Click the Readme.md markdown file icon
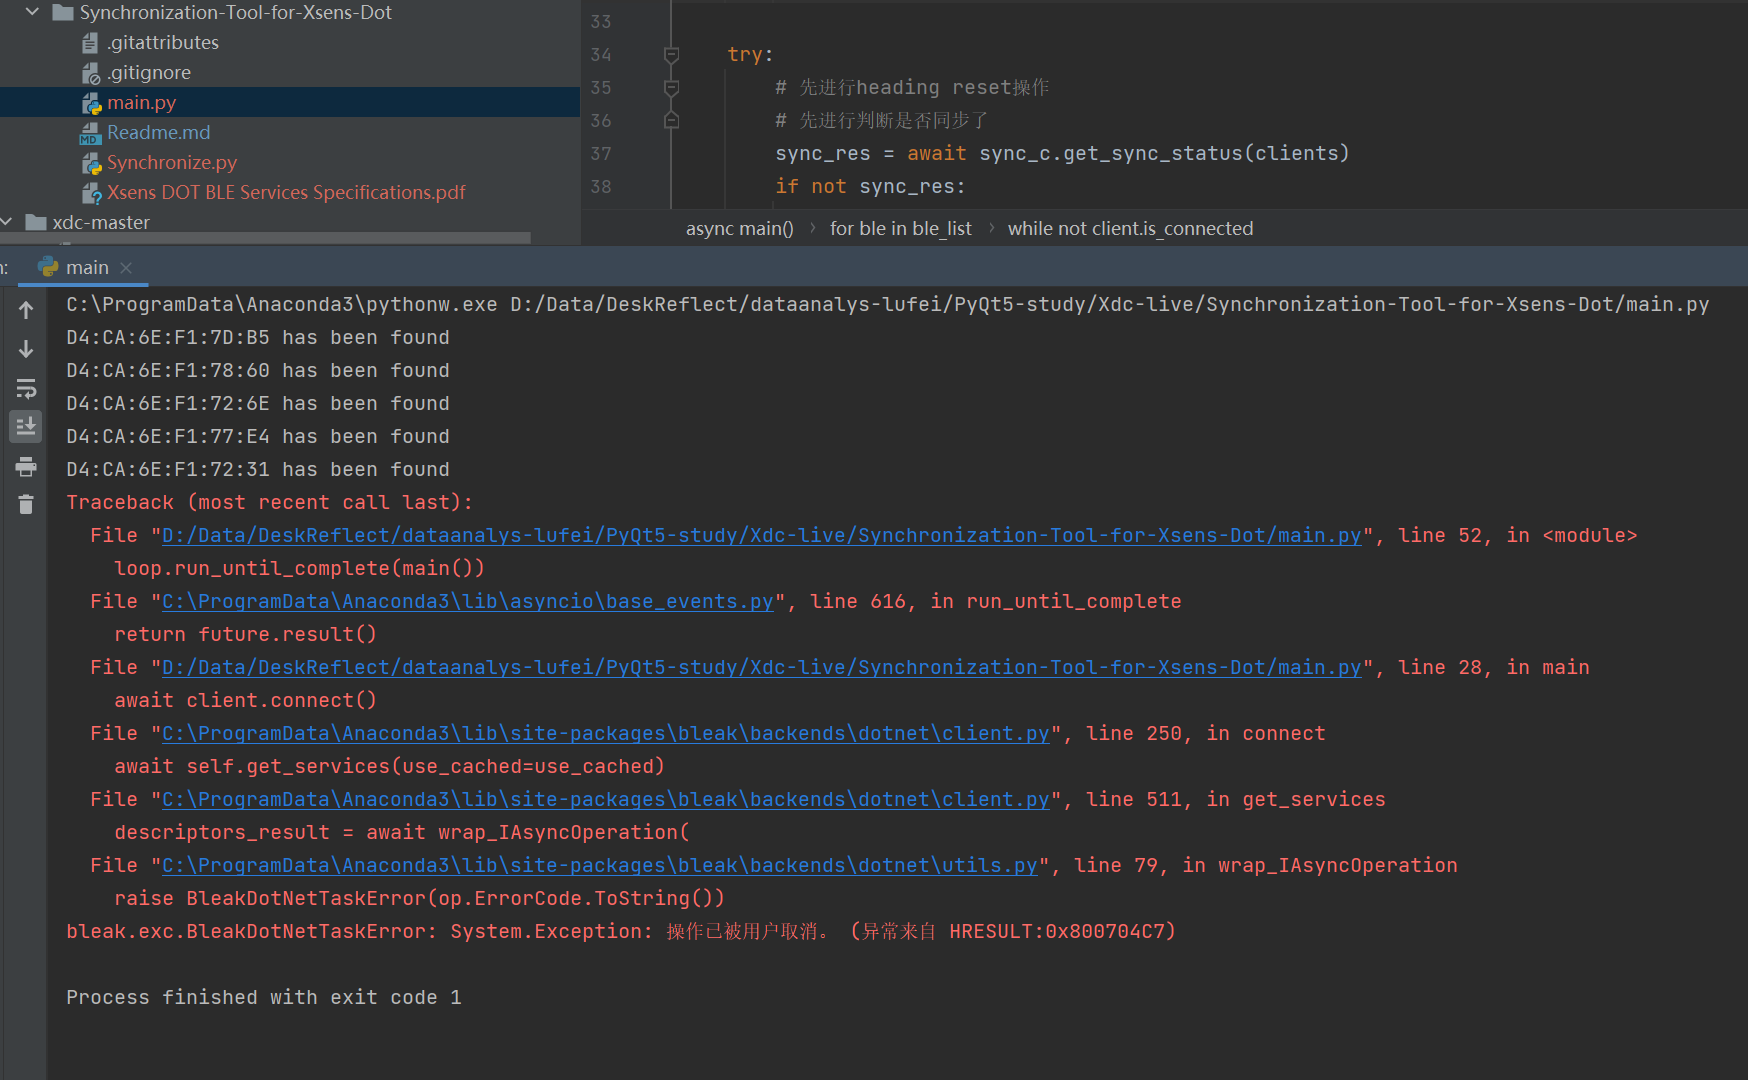This screenshot has height=1080, width=1748. pyautogui.click(x=91, y=132)
